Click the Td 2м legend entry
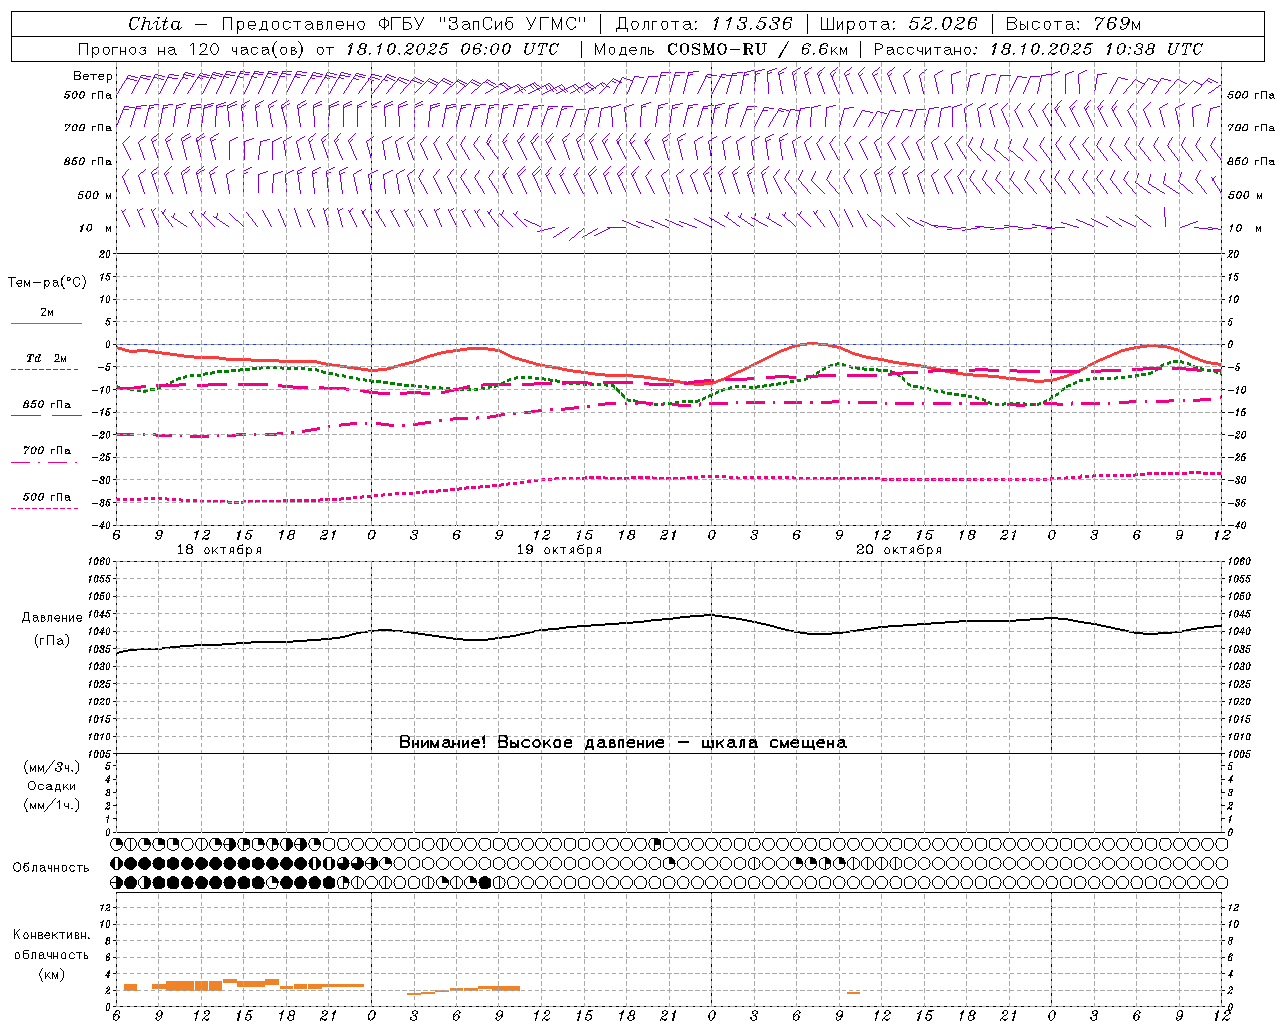The height and width of the screenshot is (1024, 1280). [47, 358]
